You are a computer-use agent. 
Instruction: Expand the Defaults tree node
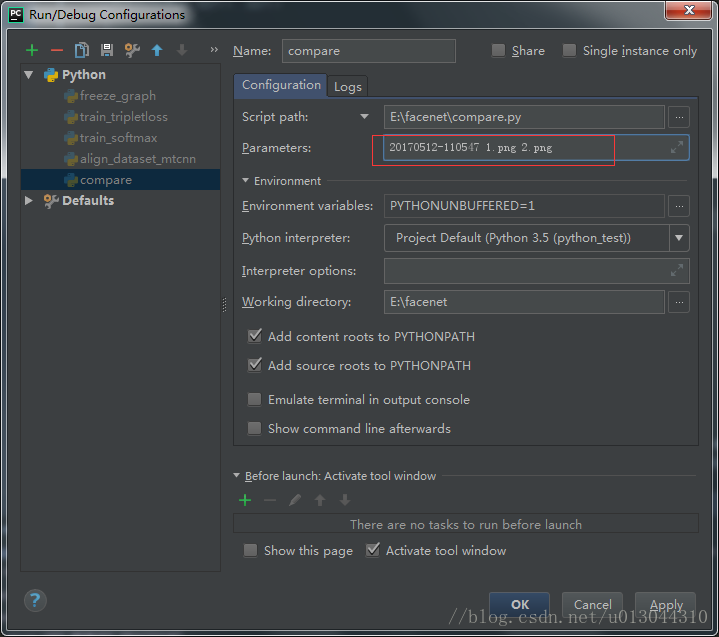(x=28, y=200)
